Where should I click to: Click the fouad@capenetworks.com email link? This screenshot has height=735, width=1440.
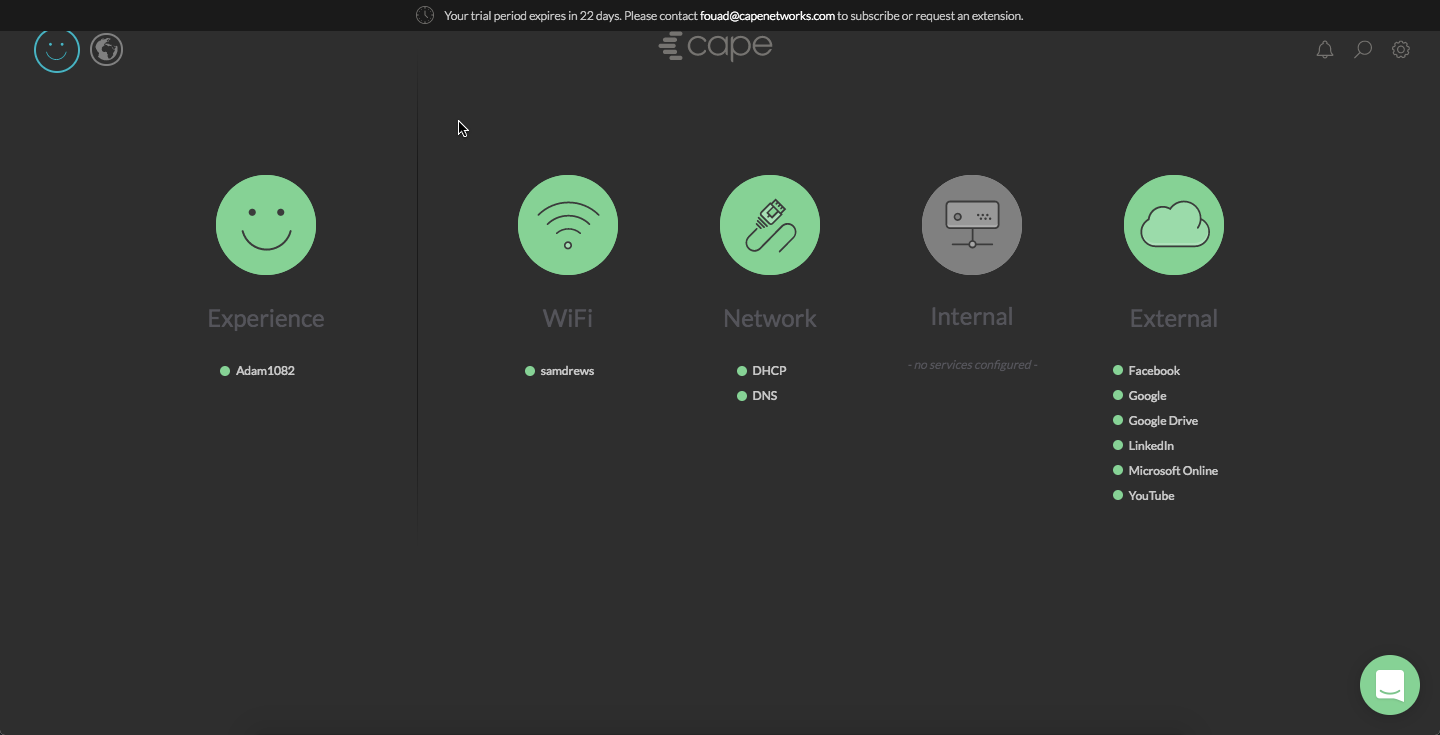pos(766,16)
